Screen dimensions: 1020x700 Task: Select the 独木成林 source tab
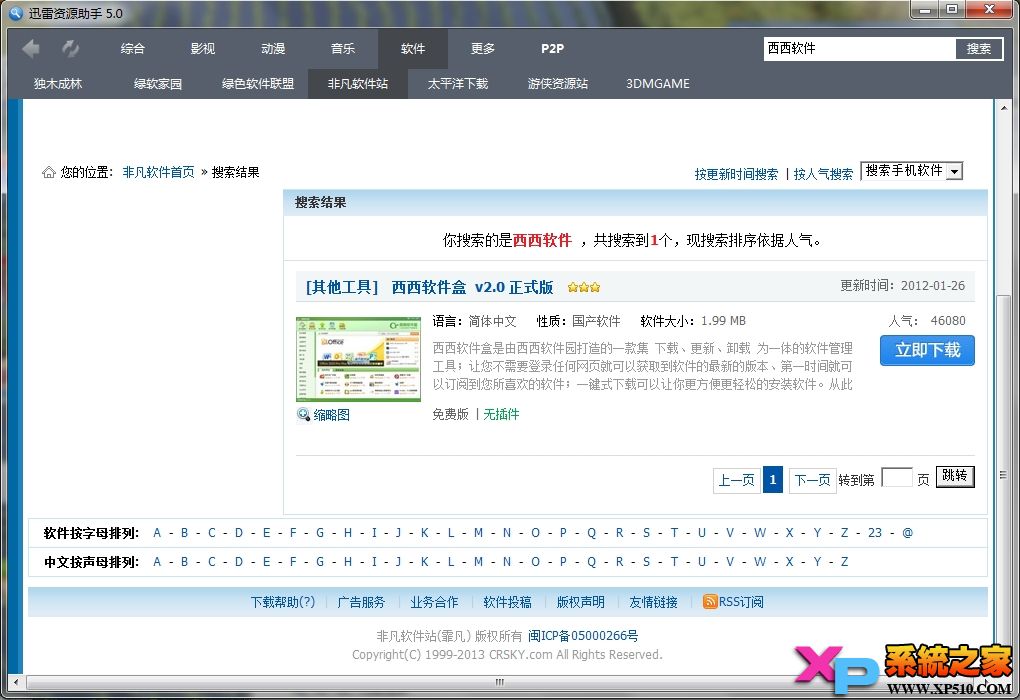(x=58, y=83)
